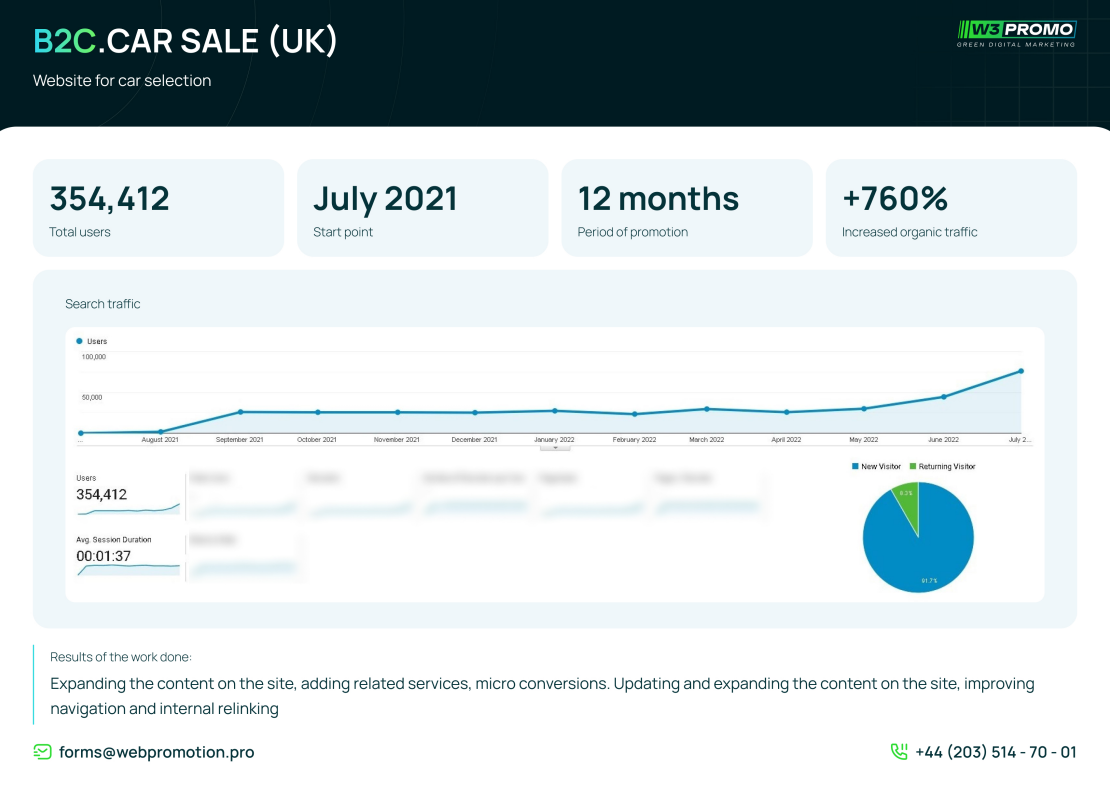This screenshot has height=791, width=1110.
Task: Click the green Returning Visitor pie slice
Action: pos(908,505)
